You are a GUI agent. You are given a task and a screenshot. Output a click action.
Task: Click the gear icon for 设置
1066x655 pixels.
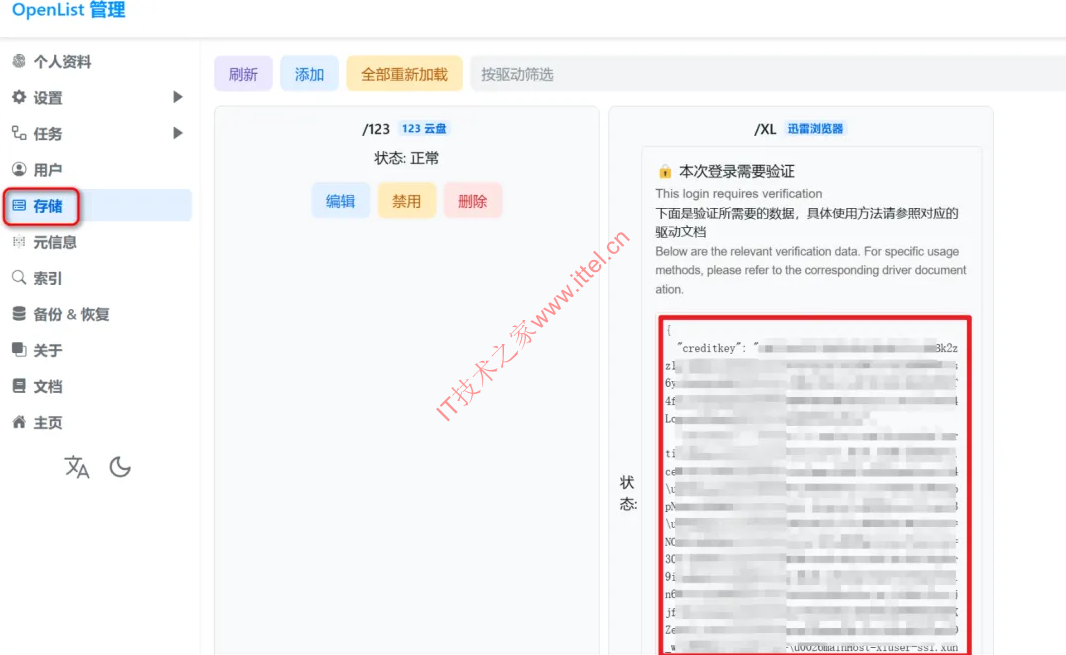tap(19, 98)
